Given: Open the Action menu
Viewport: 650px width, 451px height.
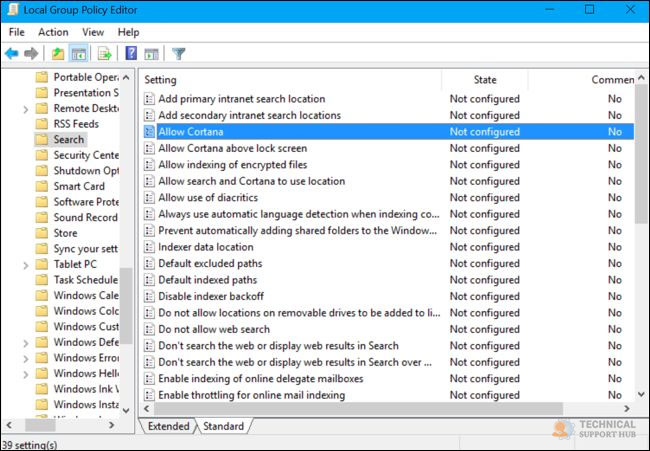Looking at the screenshot, I should pyautogui.click(x=53, y=32).
